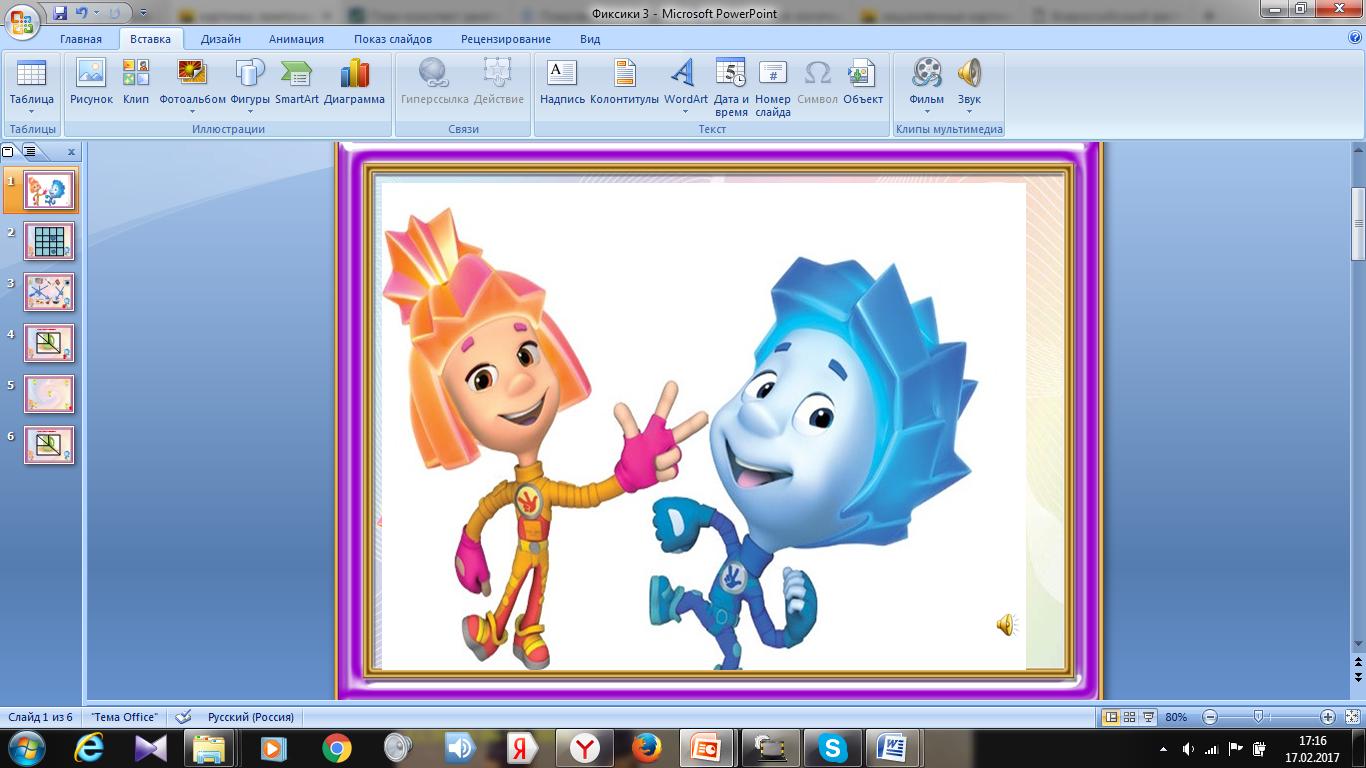Image resolution: width=1366 pixels, height=768 pixels.
Task: Switch to slide sorter view
Action: (x=1129, y=717)
